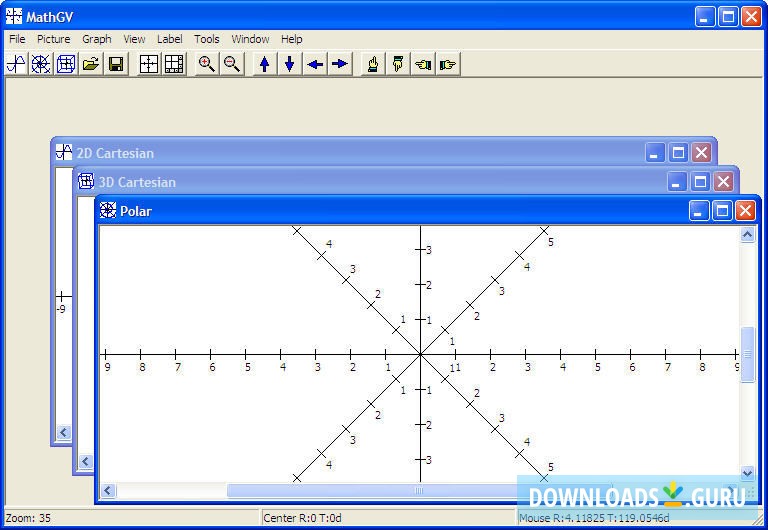Zoom out with the minus magnifier
Image resolution: width=768 pixels, height=530 pixels.
(x=232, y=64)
